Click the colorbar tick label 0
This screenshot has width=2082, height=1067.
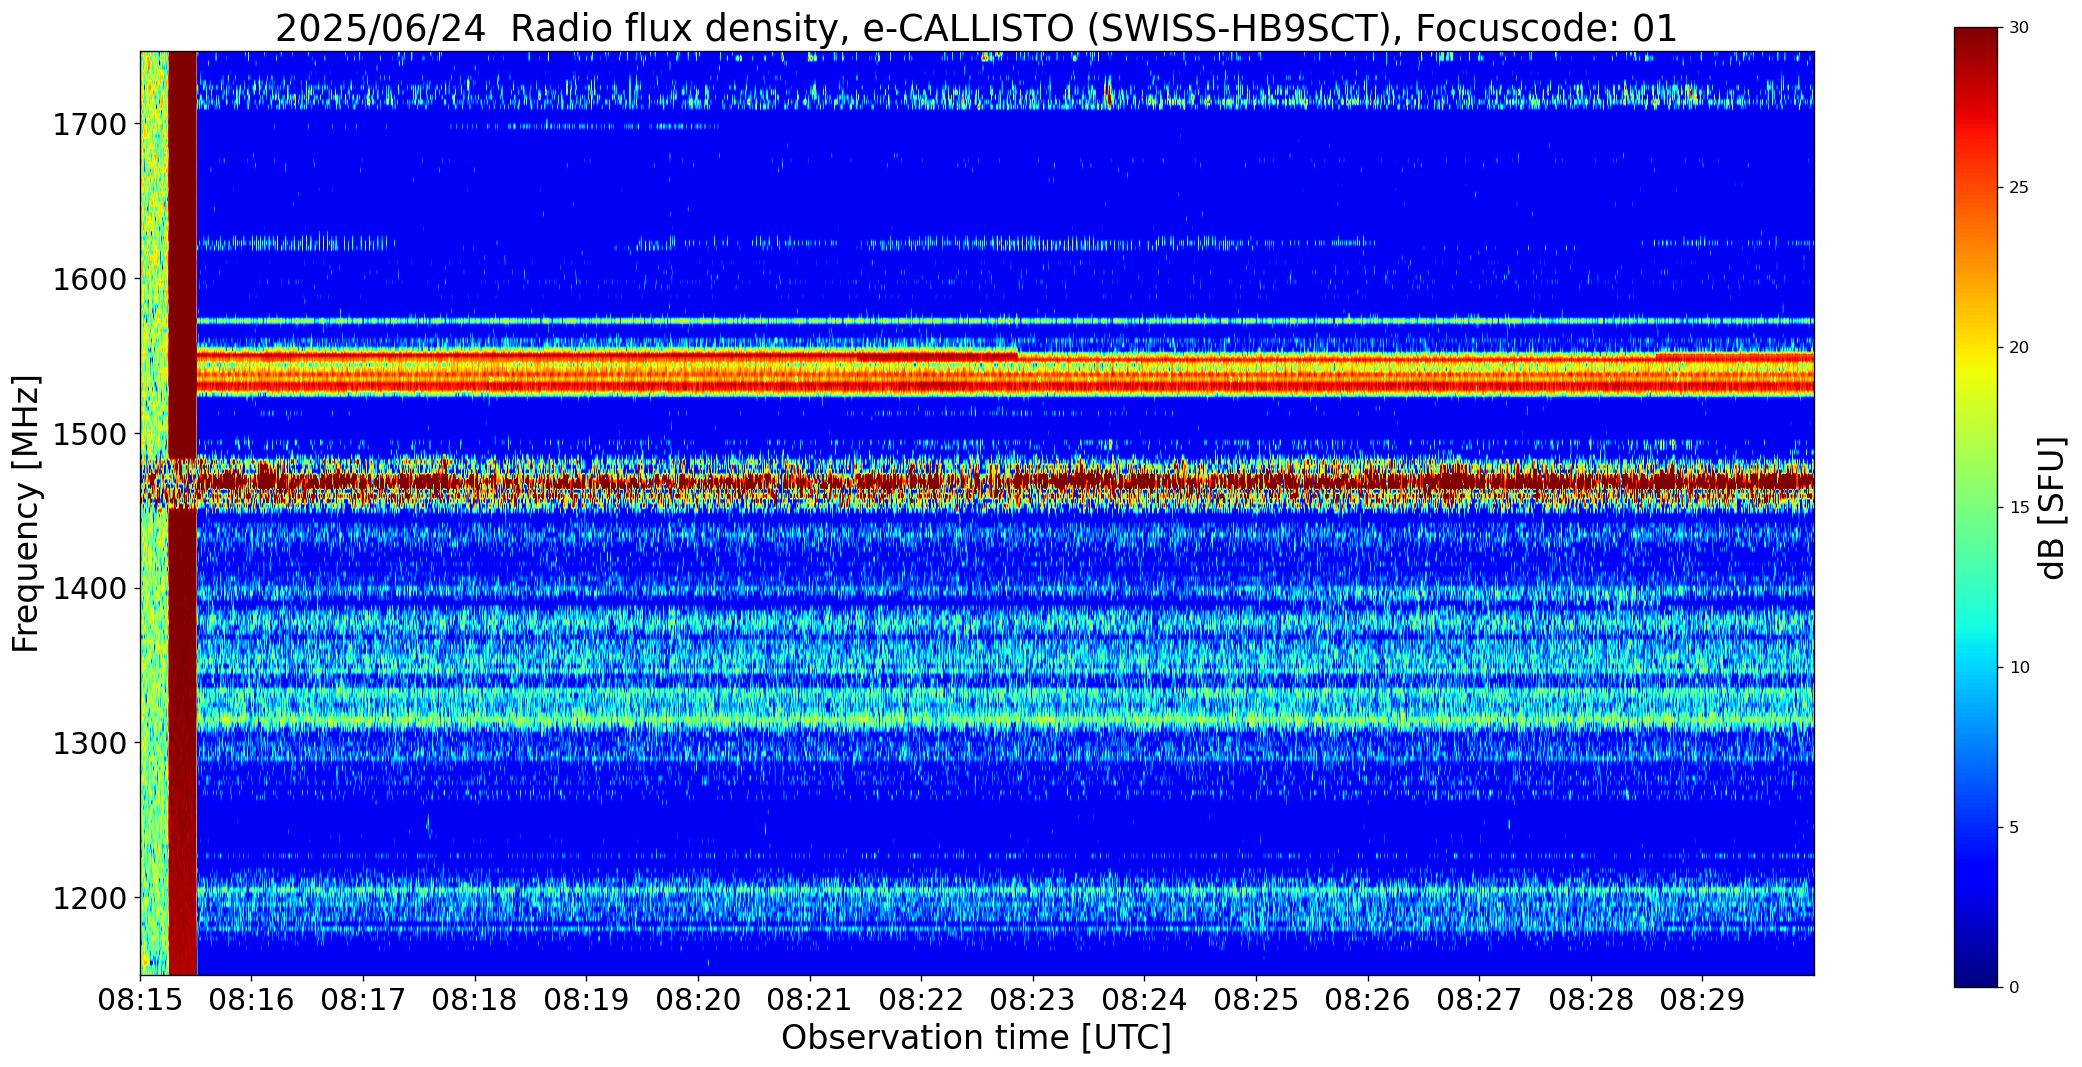2014,987
